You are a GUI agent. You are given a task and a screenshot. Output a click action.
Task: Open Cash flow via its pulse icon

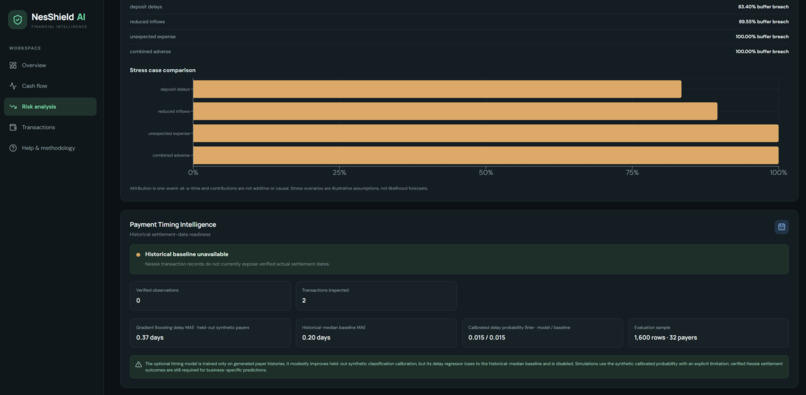[13, 86]
